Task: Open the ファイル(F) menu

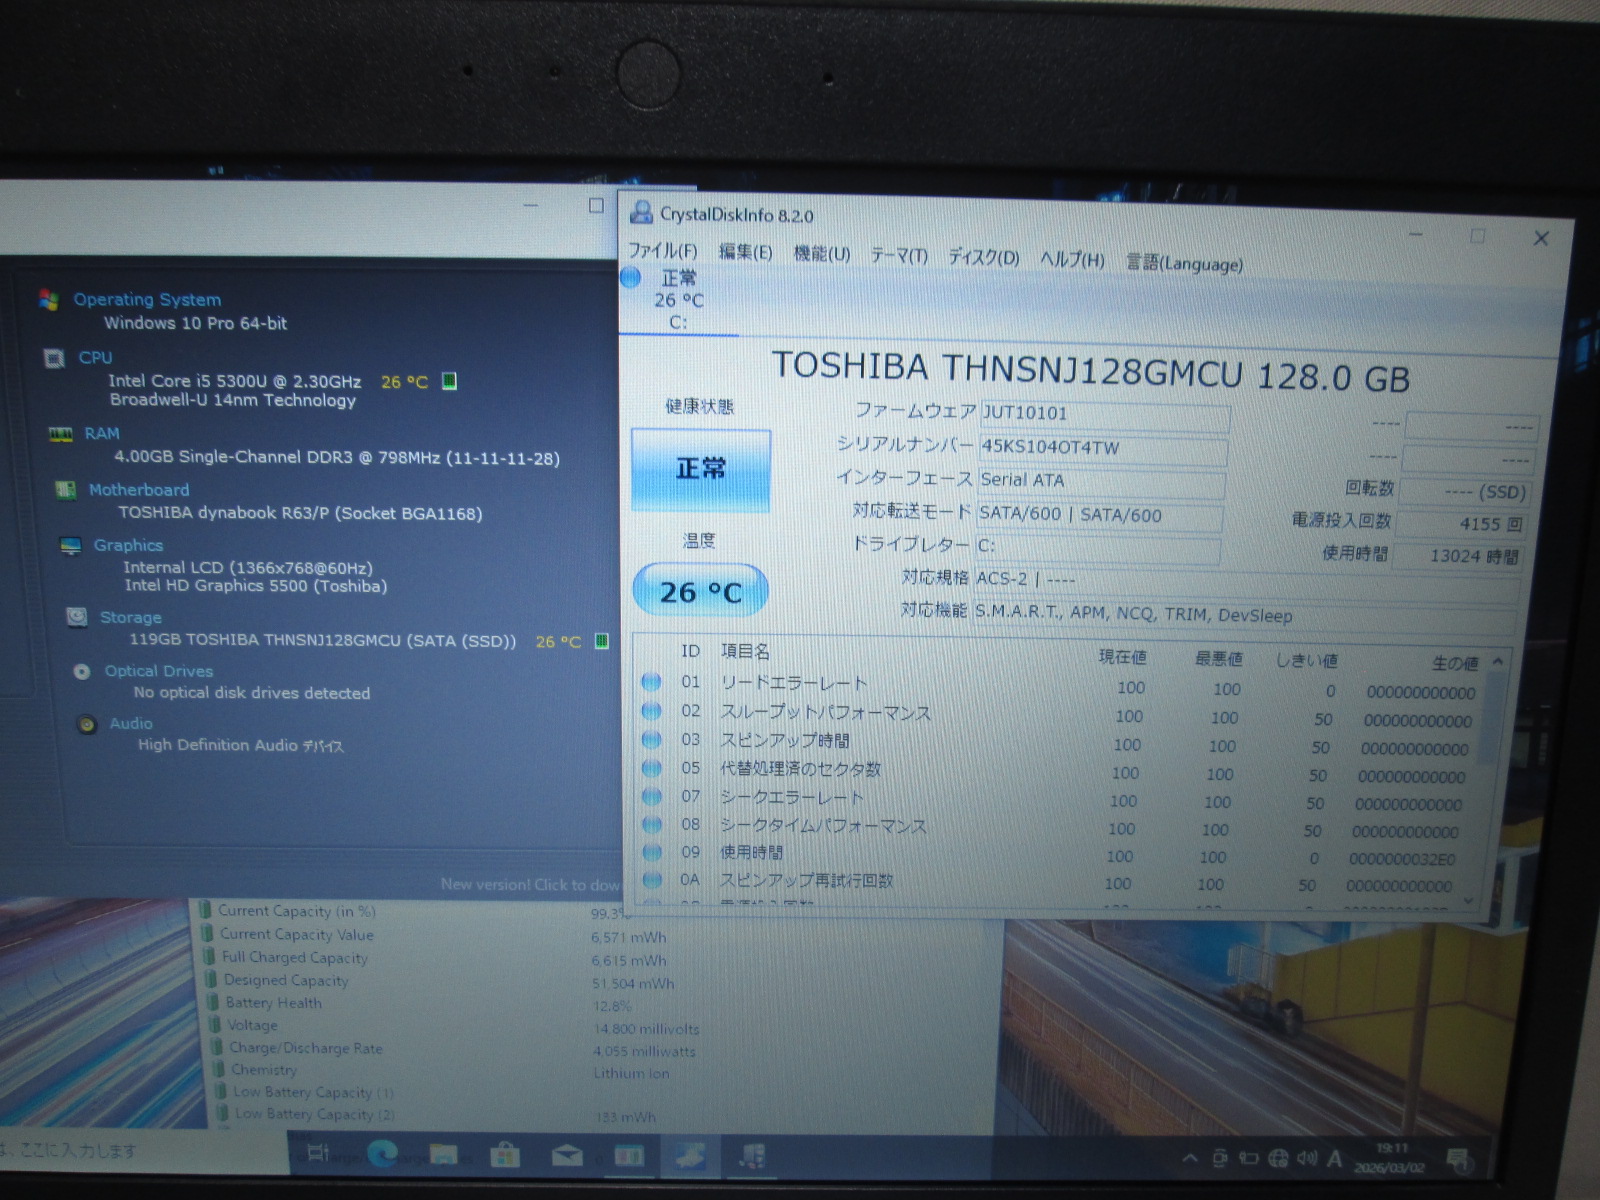Action: click(662, 250)
